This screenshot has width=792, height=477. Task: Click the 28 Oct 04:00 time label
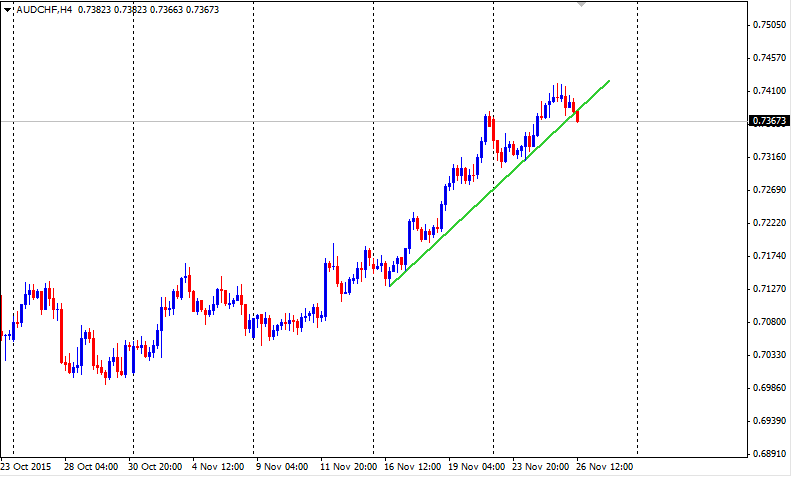click(x=91, y=466)
